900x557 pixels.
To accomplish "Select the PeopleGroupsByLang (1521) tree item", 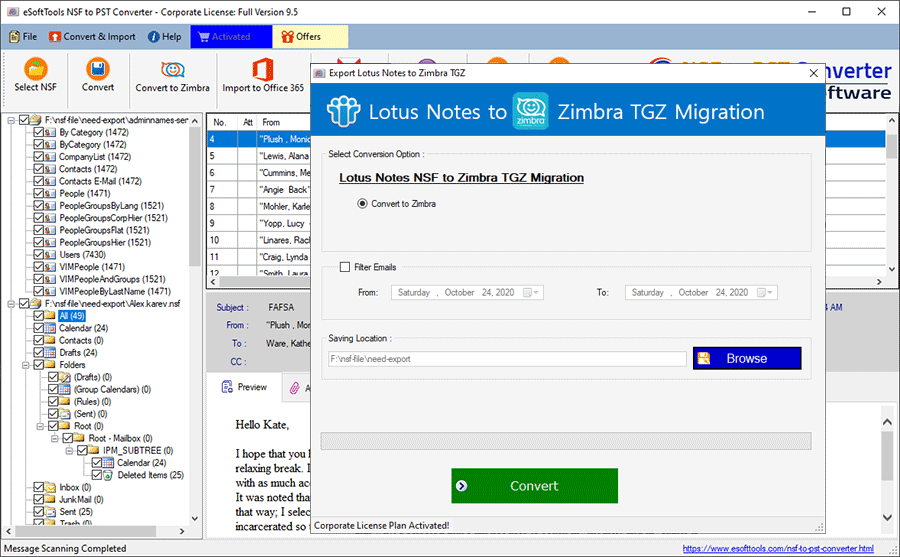I will pyautogui.click(x=111, y=206).
